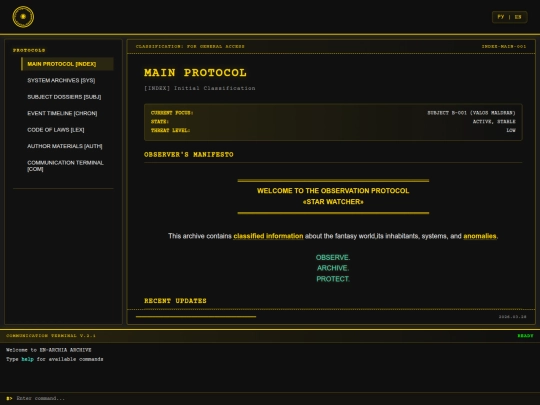The width and height of the screenshot is (540, 405).
Task: Open Code of Laws [LEX]
Action: tap(67, 130)
